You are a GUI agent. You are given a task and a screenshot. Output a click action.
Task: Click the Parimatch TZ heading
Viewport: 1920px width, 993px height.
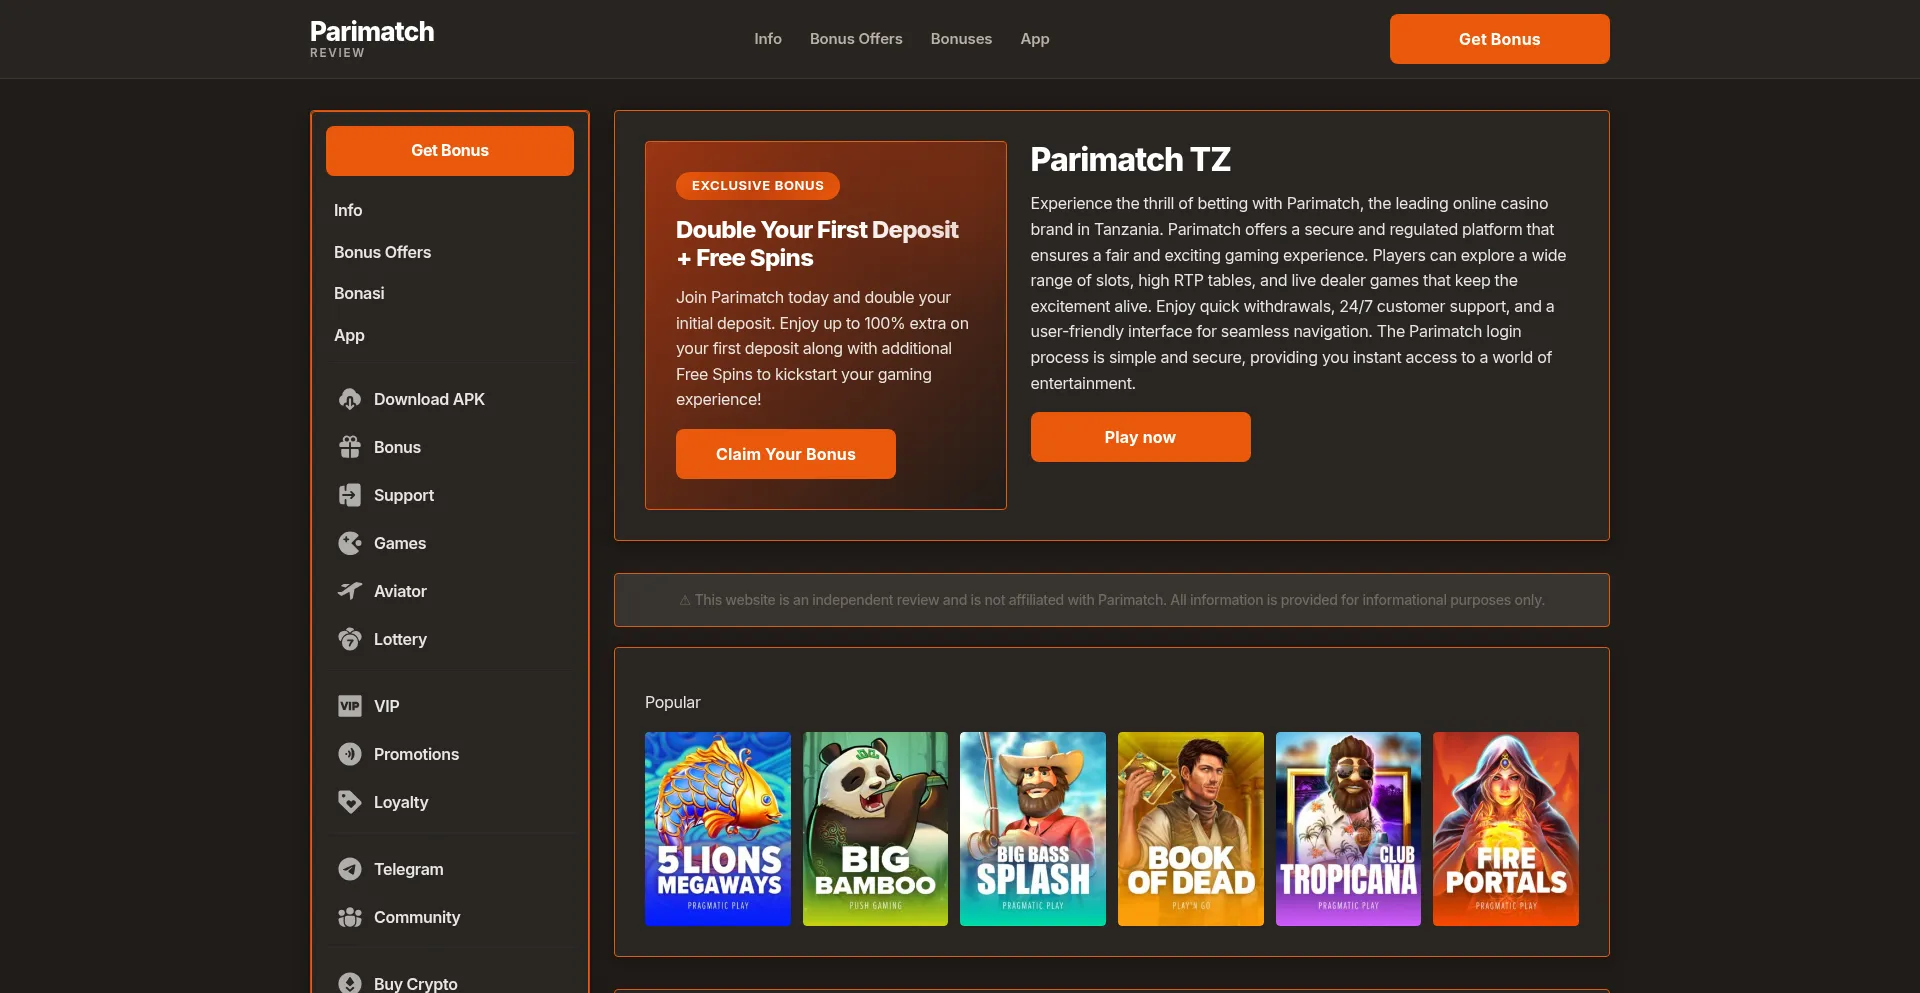[x=1130, y=159]
